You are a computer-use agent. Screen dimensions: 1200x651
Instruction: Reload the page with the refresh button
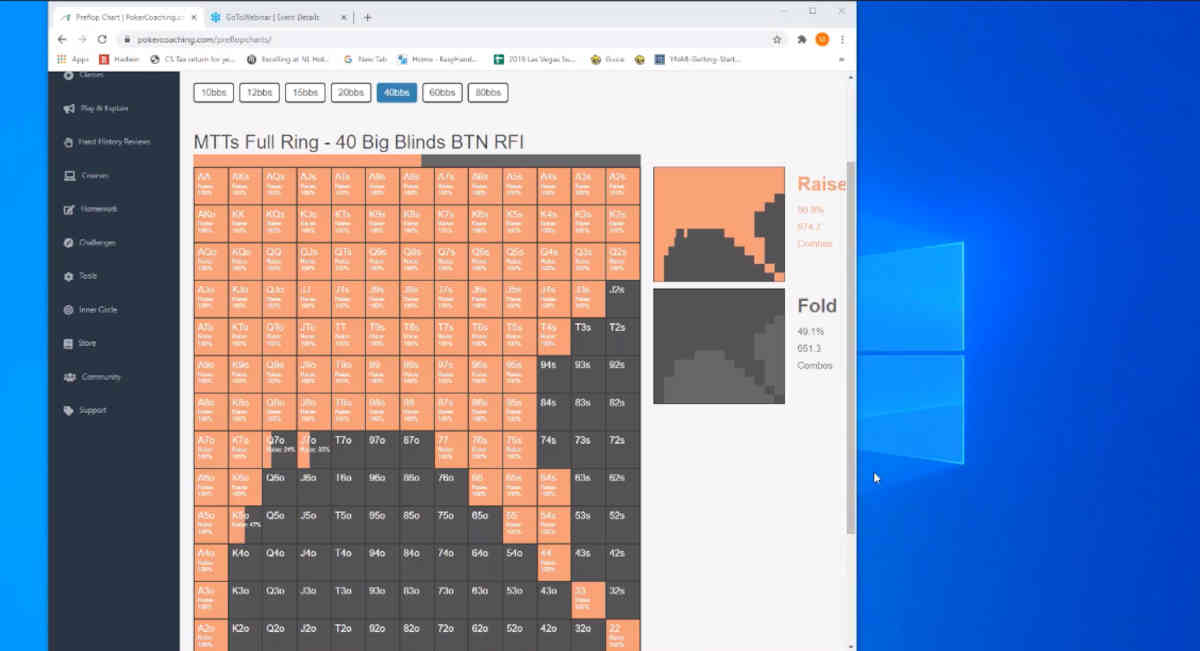[102, 39]
